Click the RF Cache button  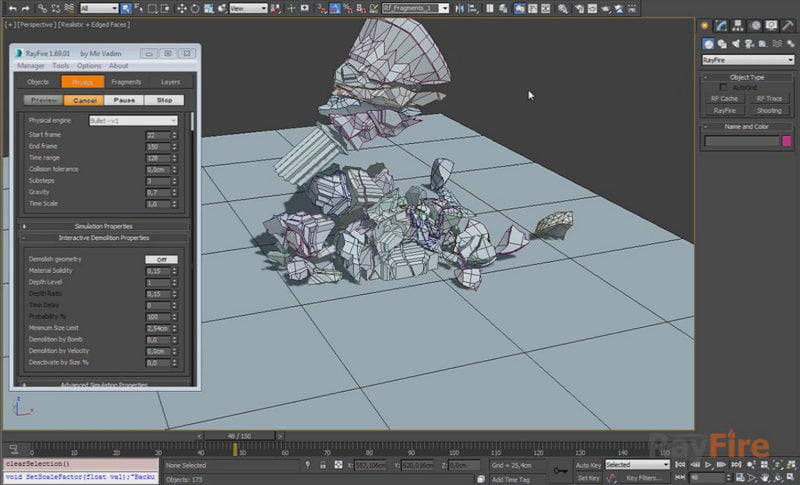pos(724,99)
